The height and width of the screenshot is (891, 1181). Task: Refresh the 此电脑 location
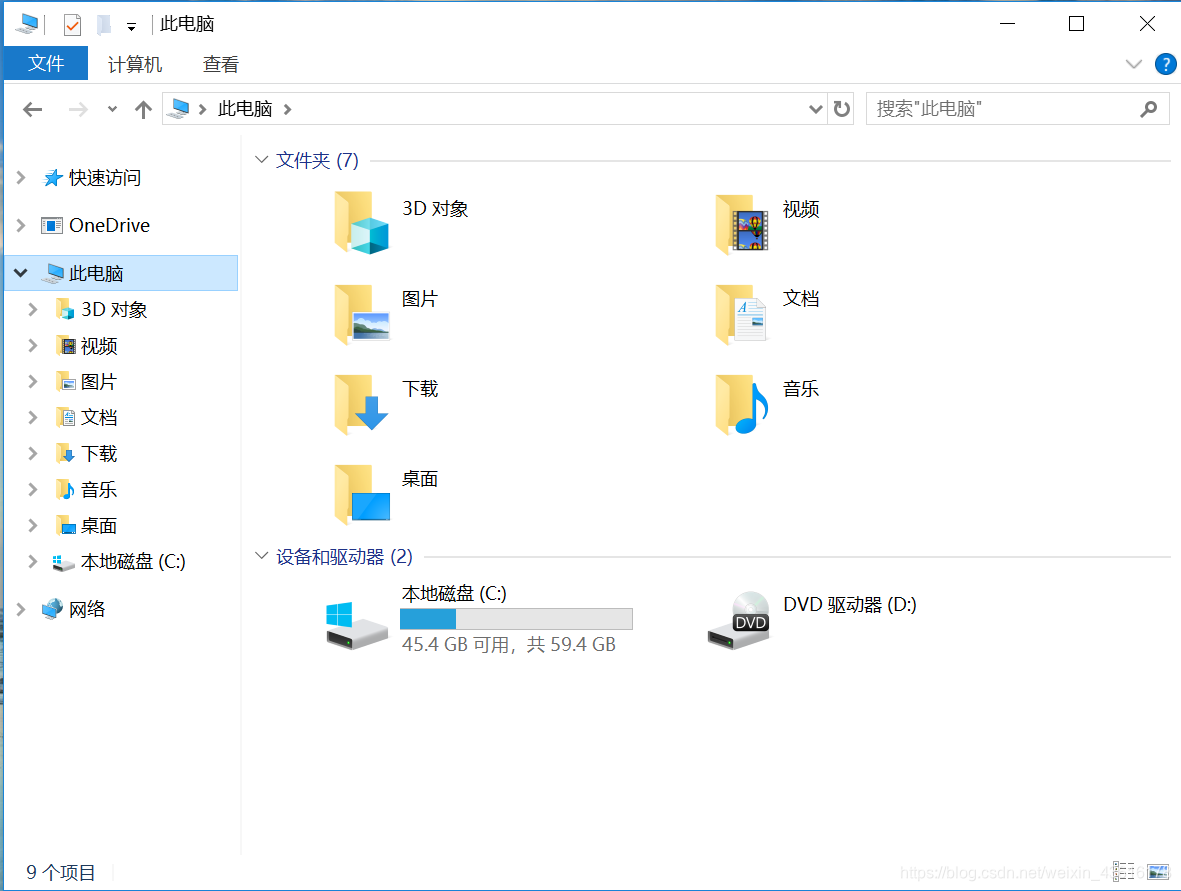click(x=841, y=109)
